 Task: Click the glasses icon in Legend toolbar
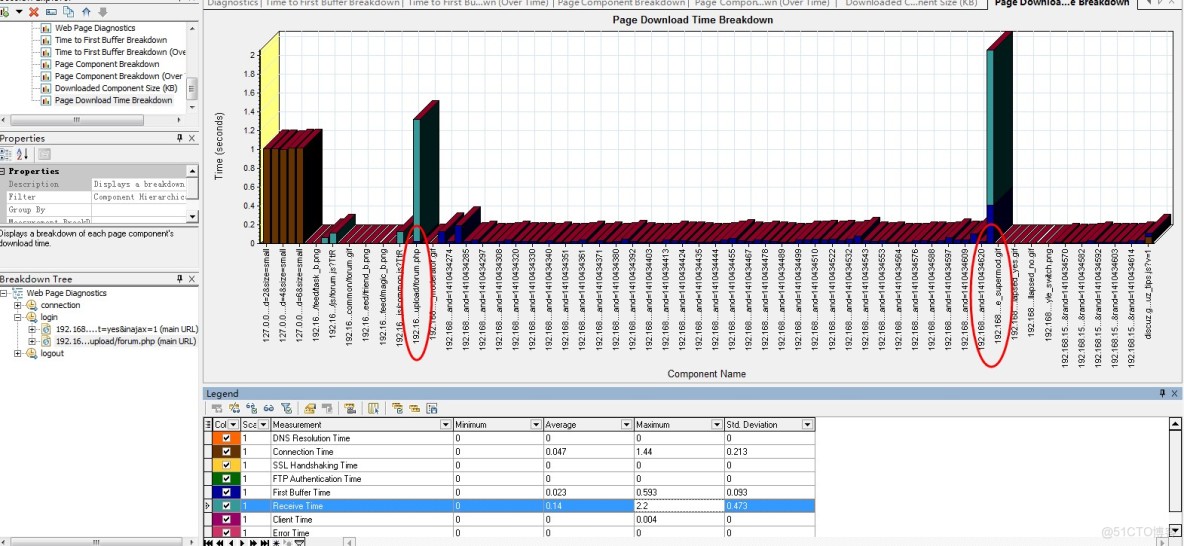(269, 408)
